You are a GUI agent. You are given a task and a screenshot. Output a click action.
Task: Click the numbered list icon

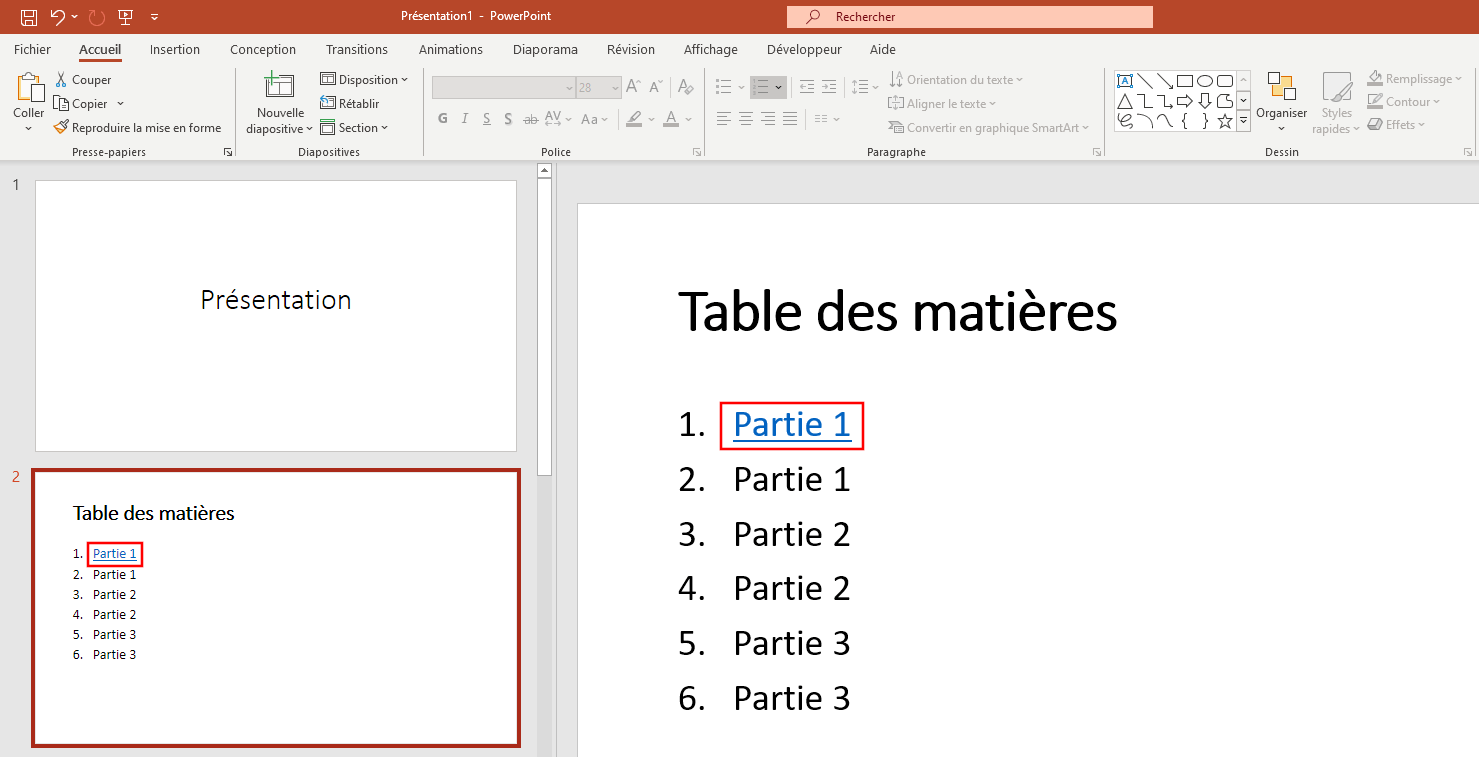point(762,88)
